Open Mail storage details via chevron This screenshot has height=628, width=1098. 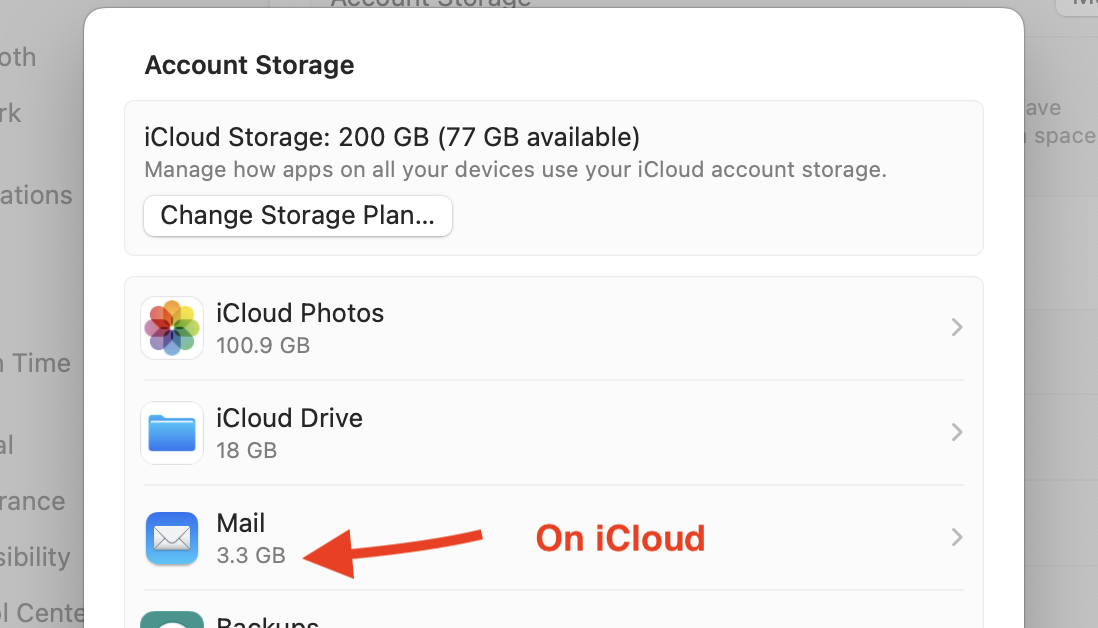pos(957,537)
